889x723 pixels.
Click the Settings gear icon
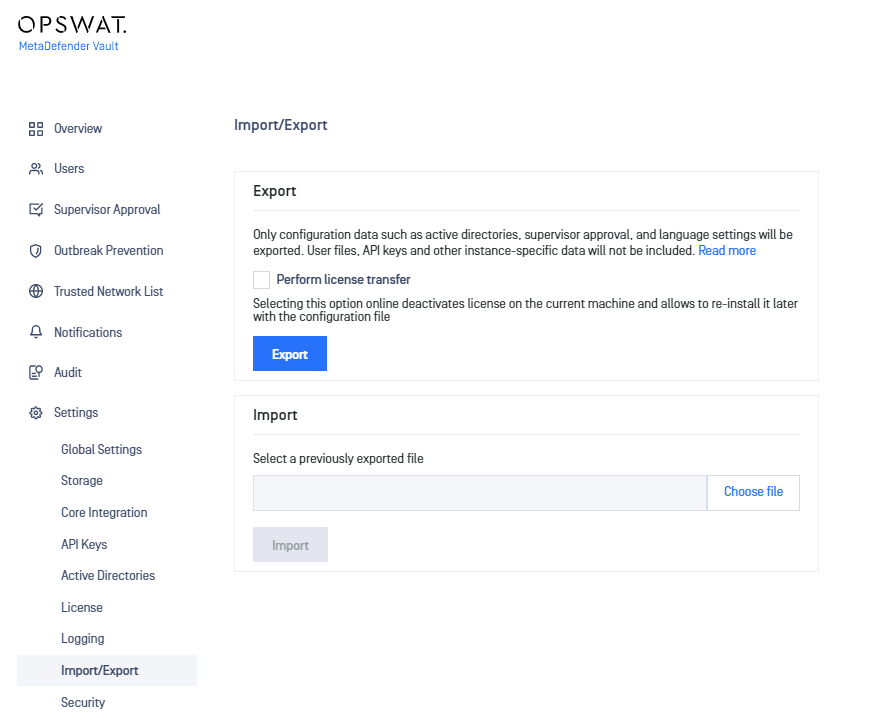tap(36, 413)
